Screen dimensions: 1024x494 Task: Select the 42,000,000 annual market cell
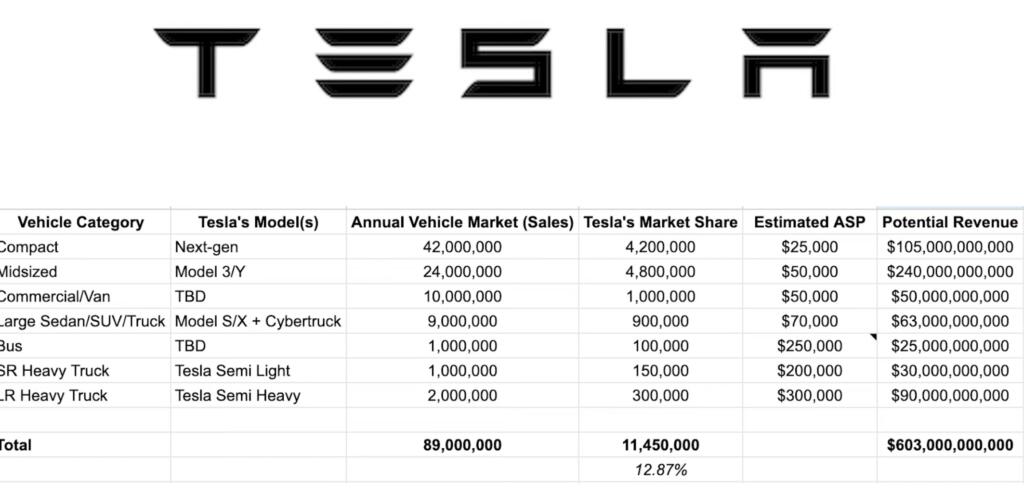coord(462,247)
